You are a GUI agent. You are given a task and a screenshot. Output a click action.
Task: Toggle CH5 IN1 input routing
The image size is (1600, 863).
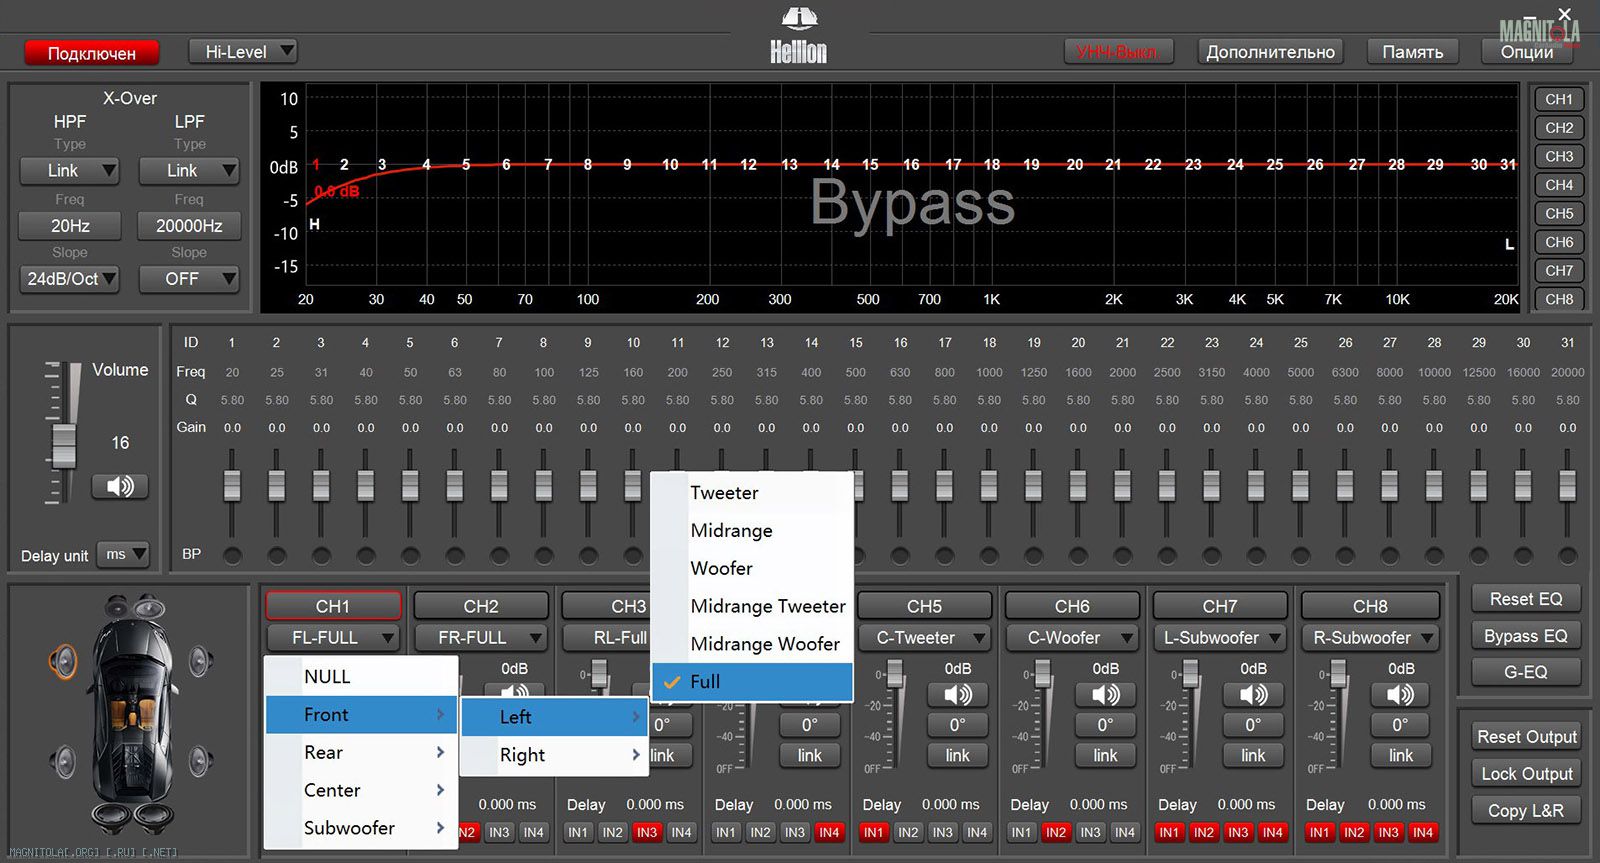click(x=873, y=832)
